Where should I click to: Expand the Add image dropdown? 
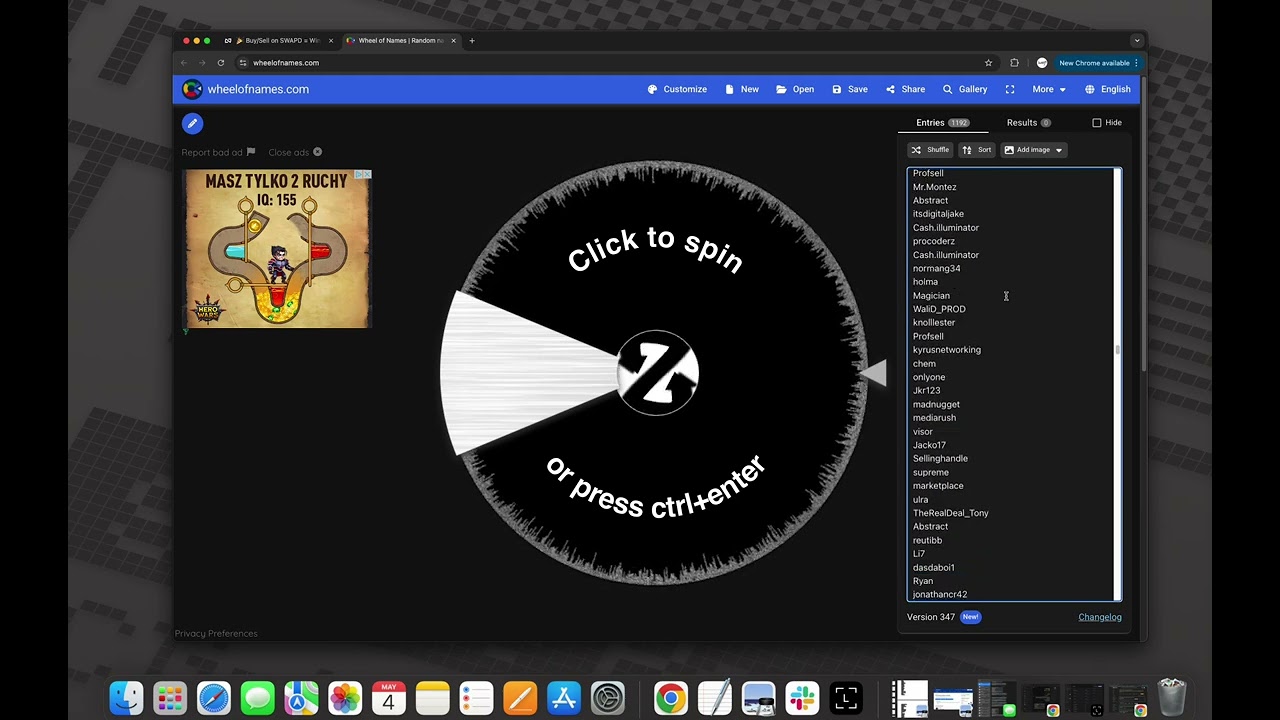pyautogui.click(x=1035, y=150)
